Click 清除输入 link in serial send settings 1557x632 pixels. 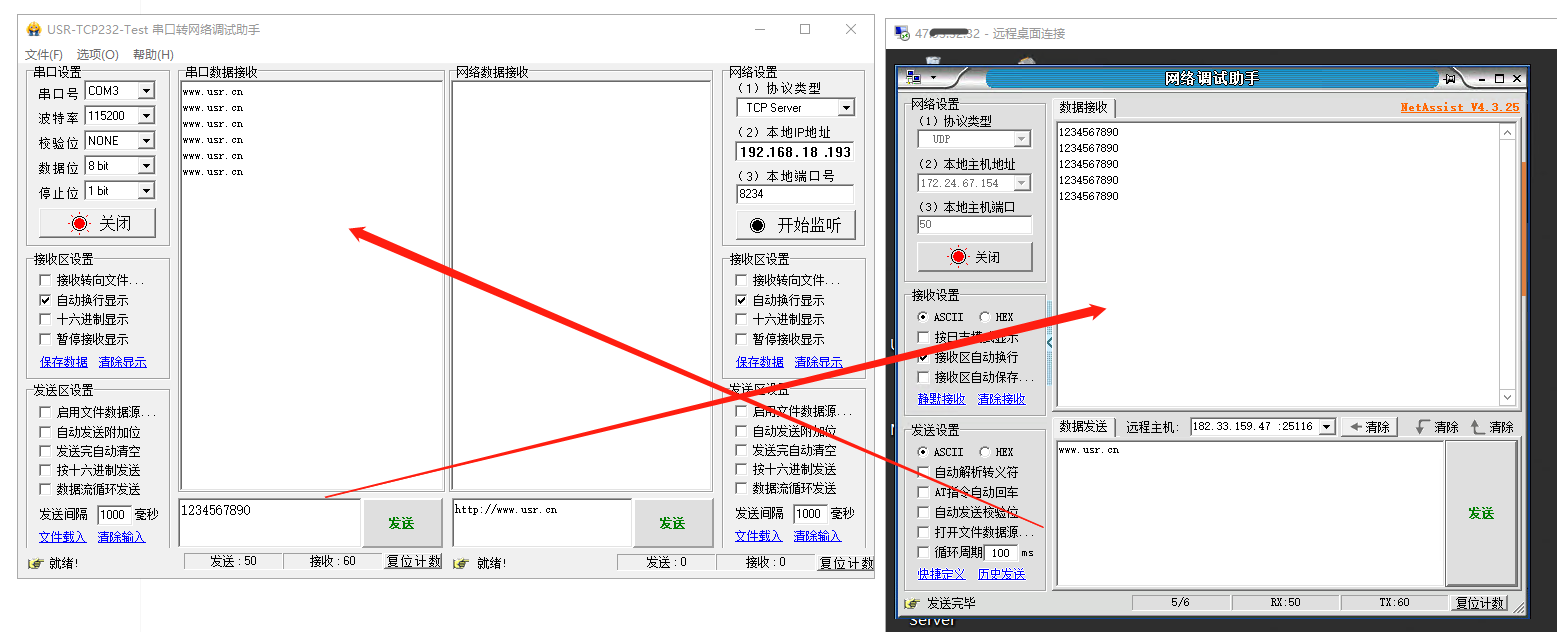click(121, 537)
